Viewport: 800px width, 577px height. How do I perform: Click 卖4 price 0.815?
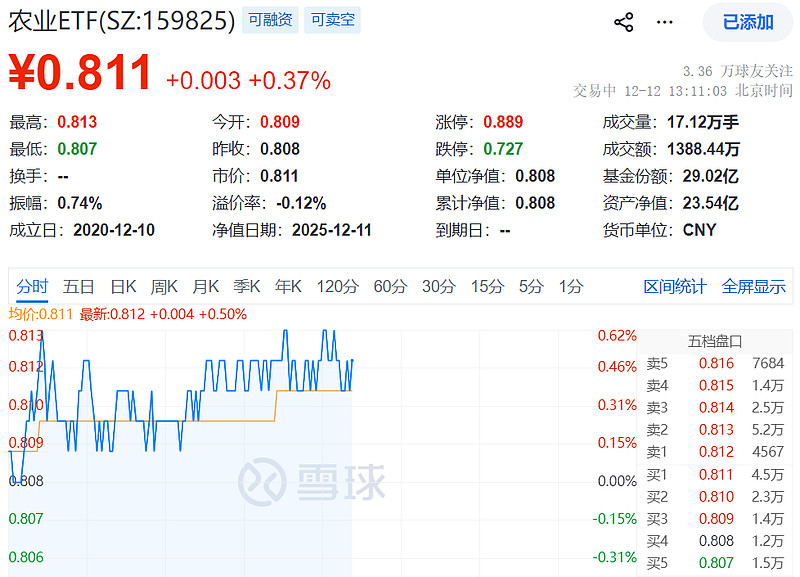pos(716,385)
